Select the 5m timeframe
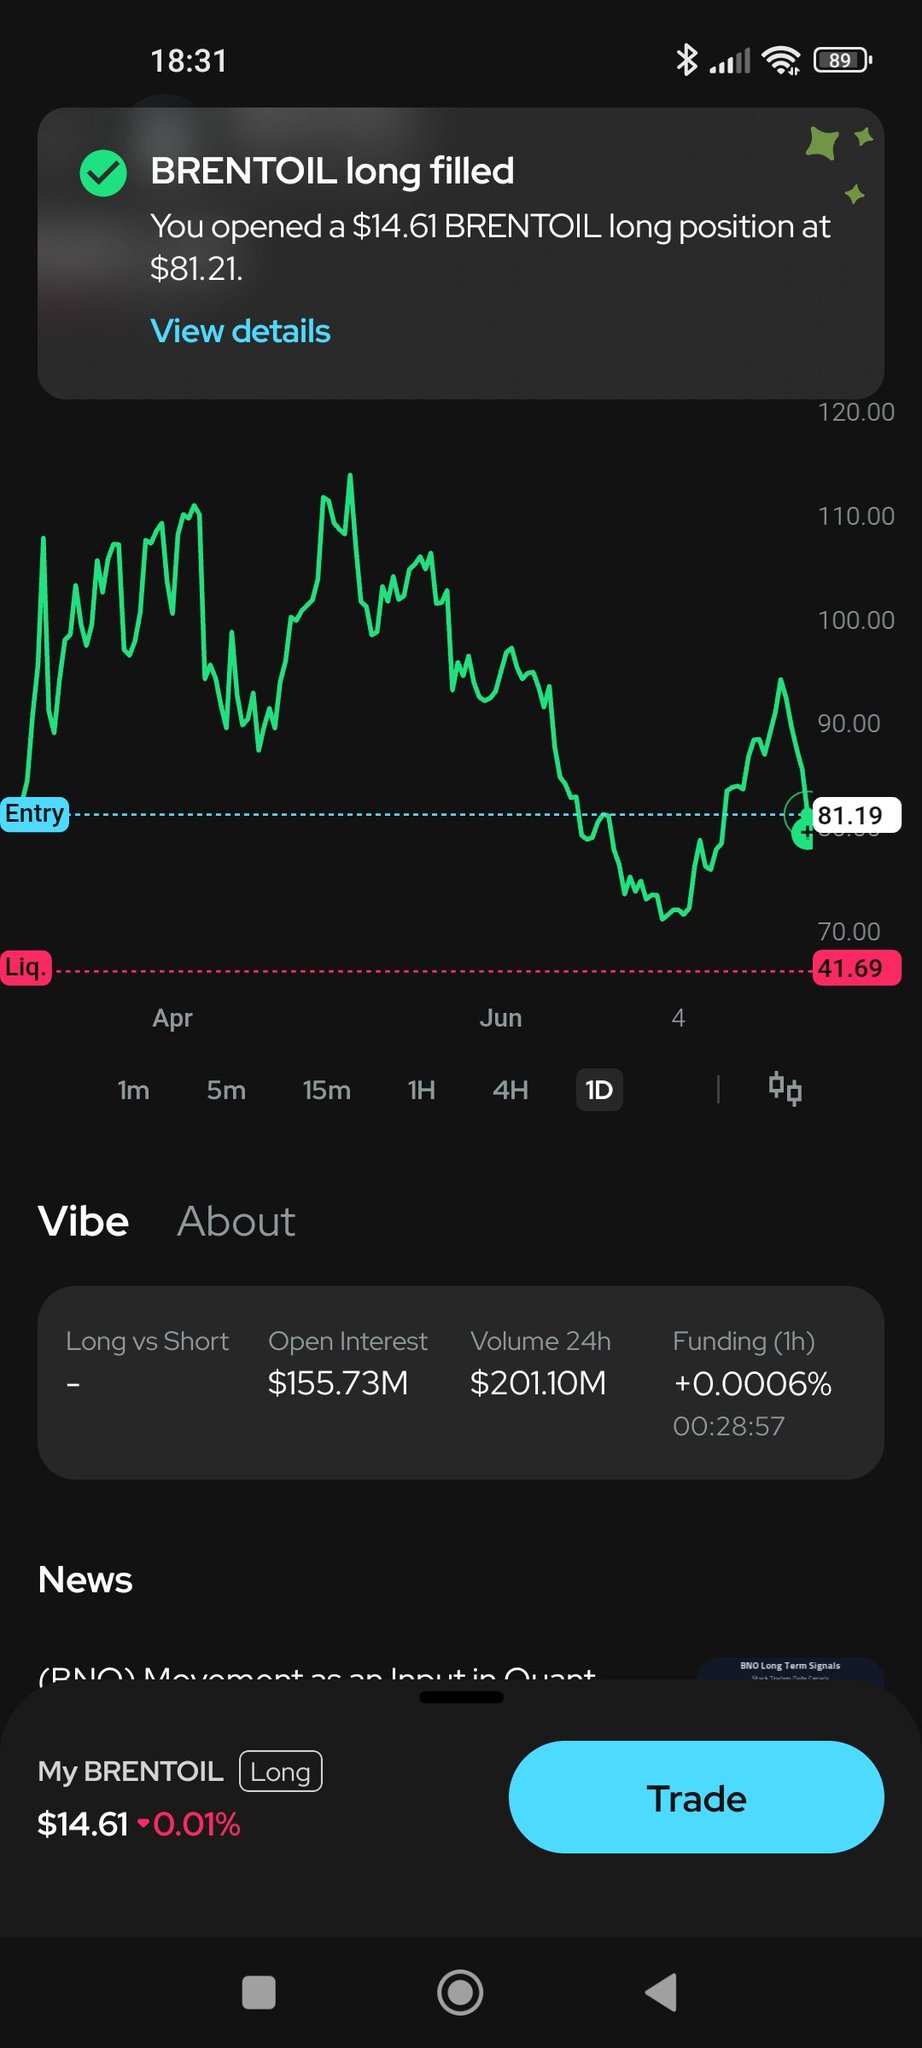 point(226,1090)
